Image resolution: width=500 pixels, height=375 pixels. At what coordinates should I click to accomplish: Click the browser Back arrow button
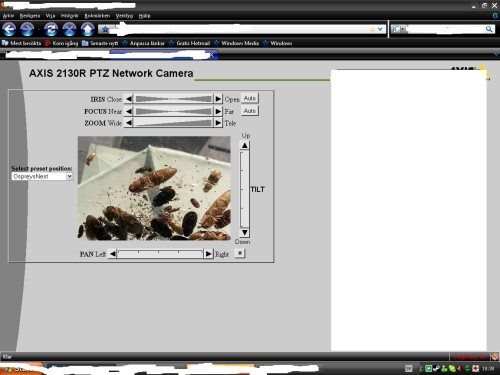click(9, 29)
